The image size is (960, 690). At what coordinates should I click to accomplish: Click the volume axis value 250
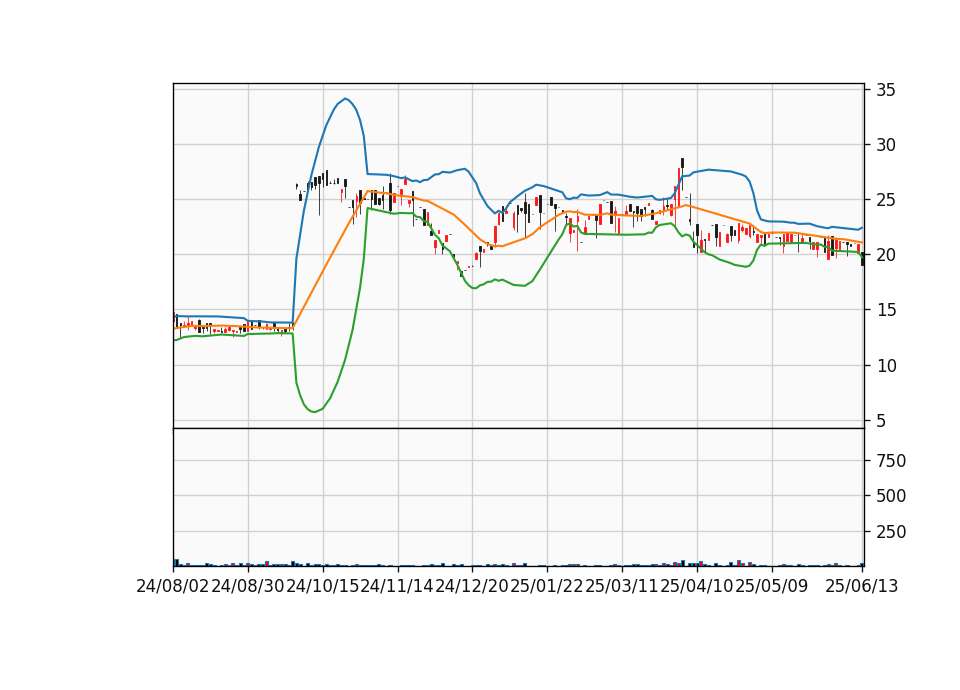click(891, 532)
